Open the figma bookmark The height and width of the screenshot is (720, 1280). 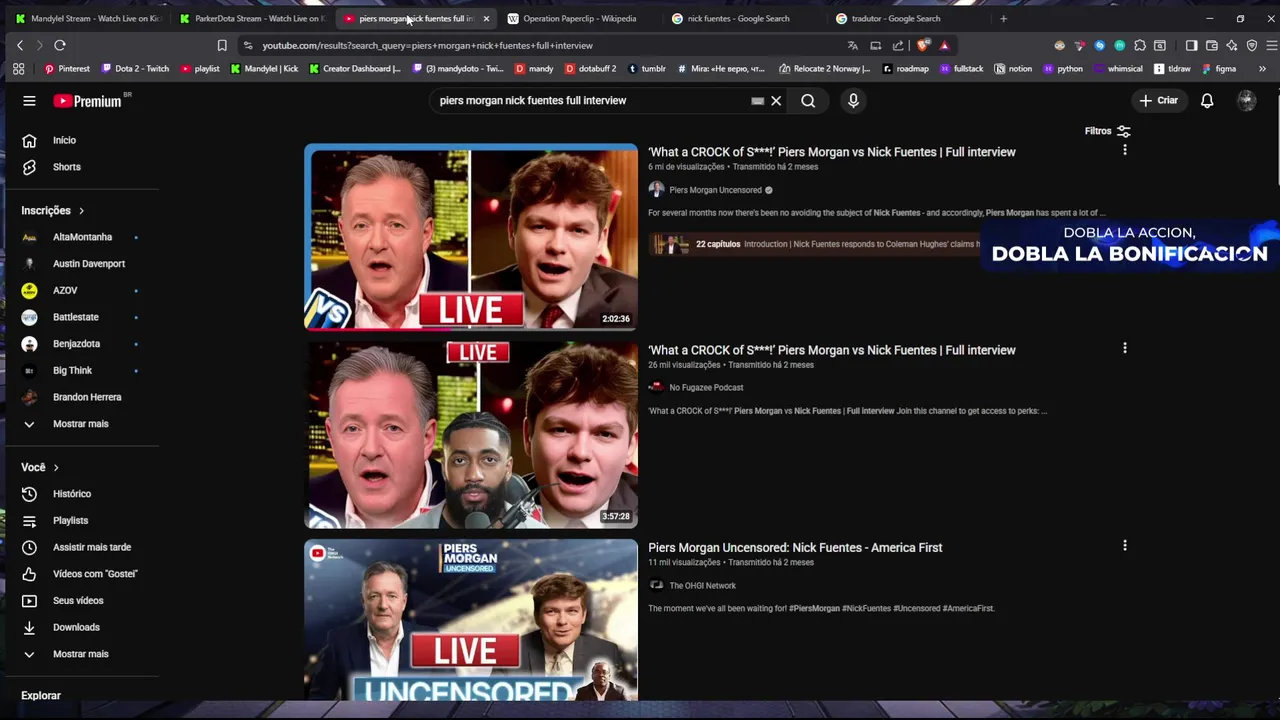(1219, 69)
